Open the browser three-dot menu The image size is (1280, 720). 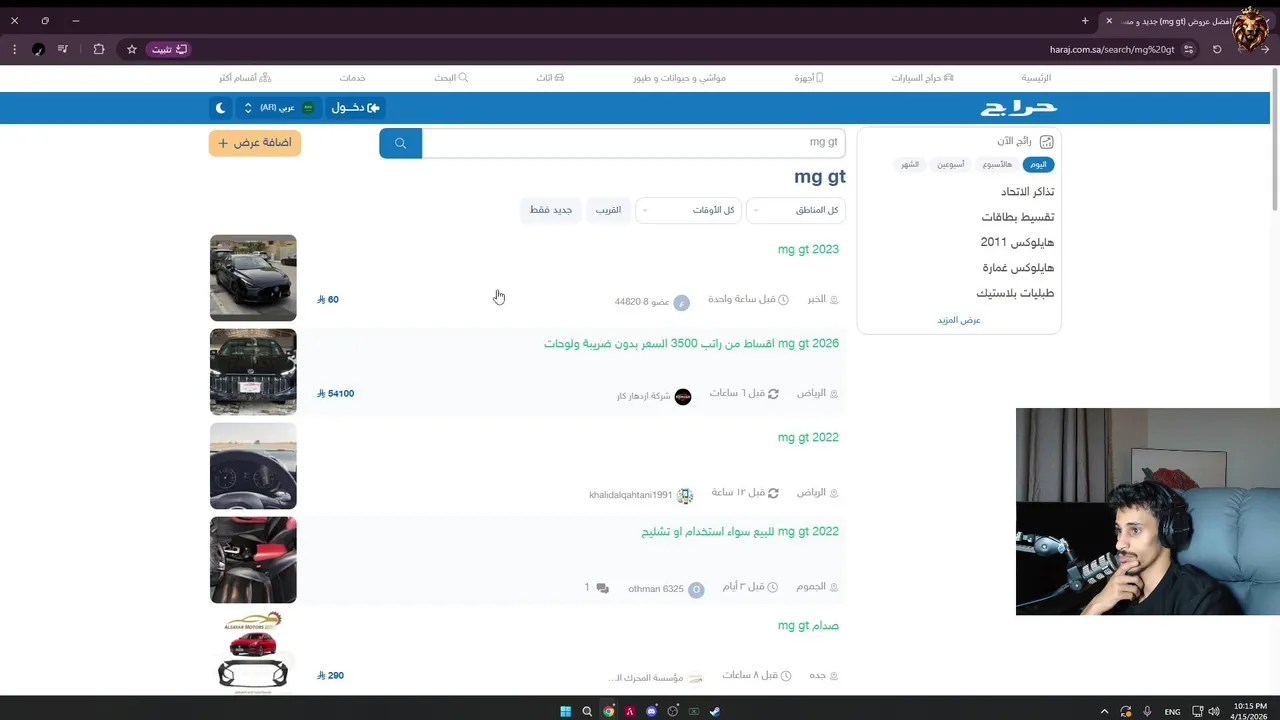click(x=14, y=49)
